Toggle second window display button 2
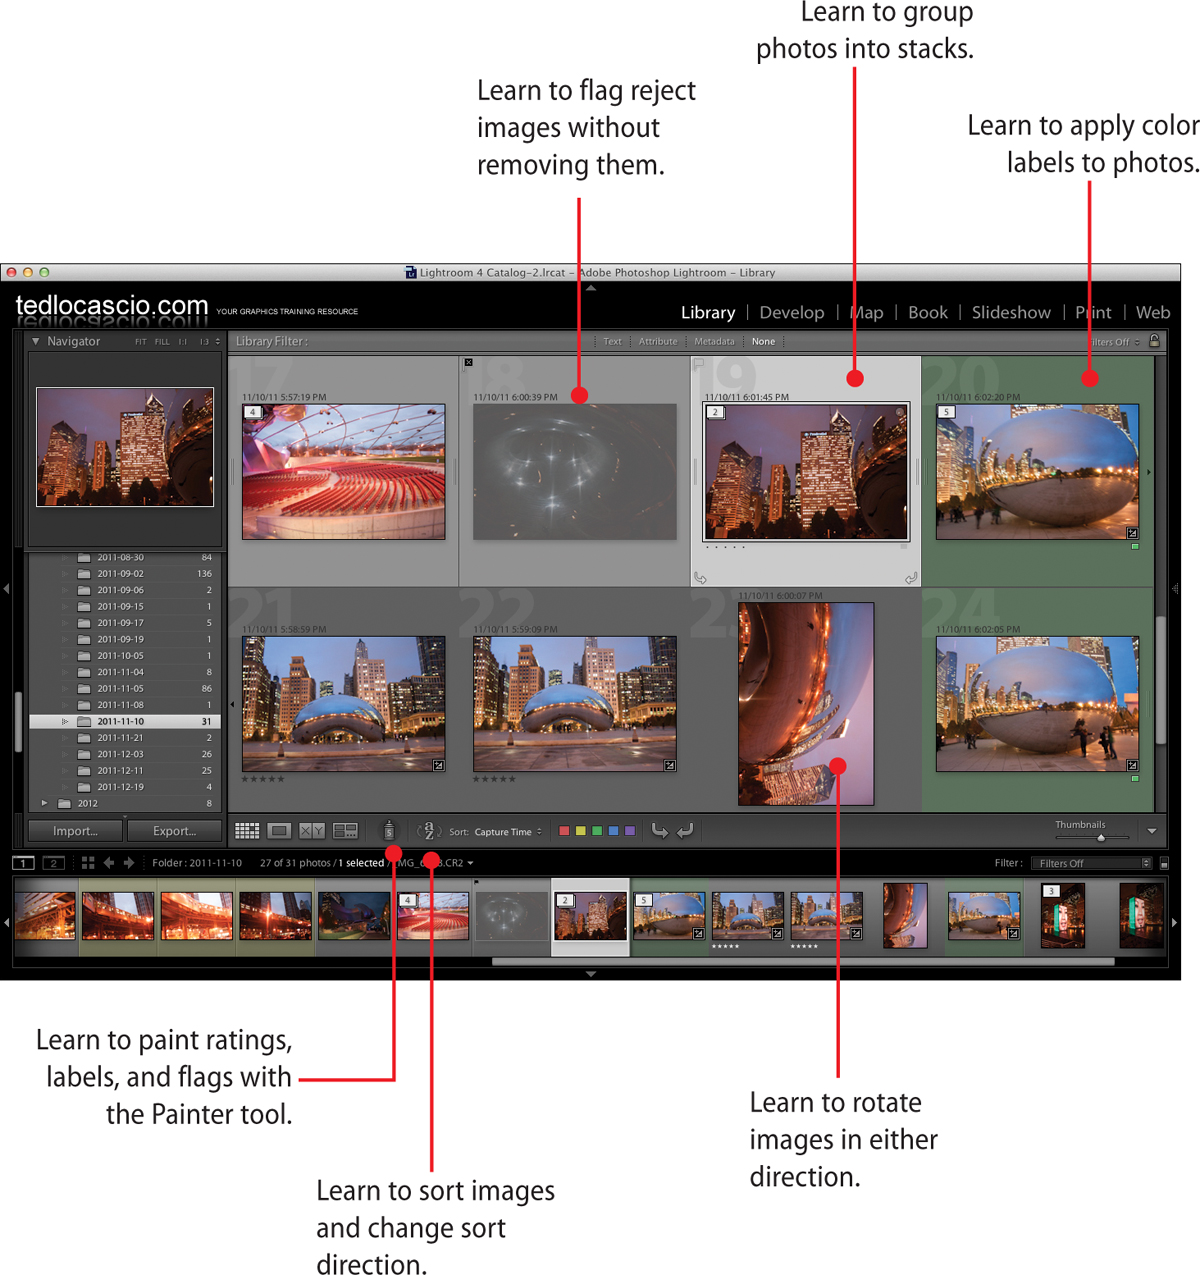 click(54, 862)
